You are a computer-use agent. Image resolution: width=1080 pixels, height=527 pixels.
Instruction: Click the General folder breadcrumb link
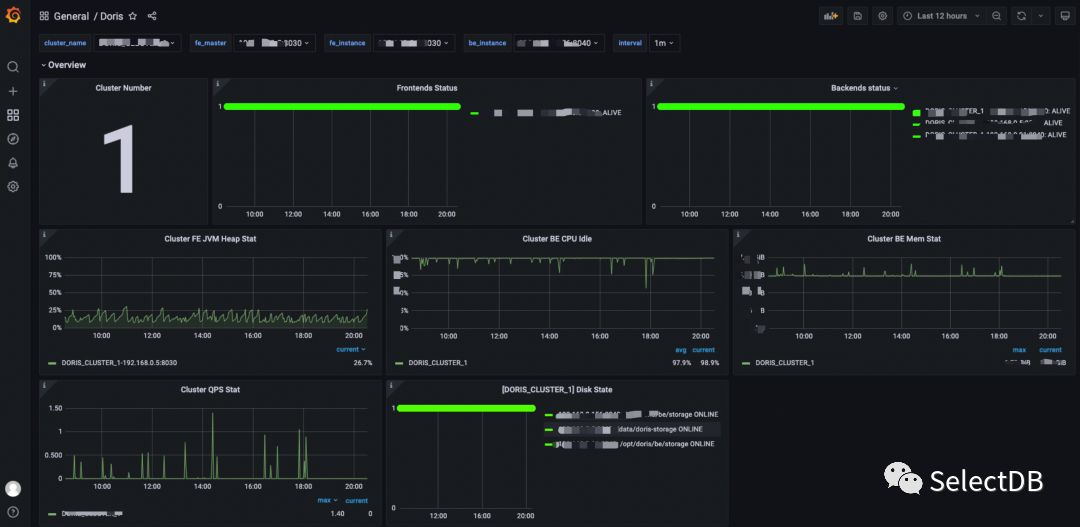pos(72,16)
